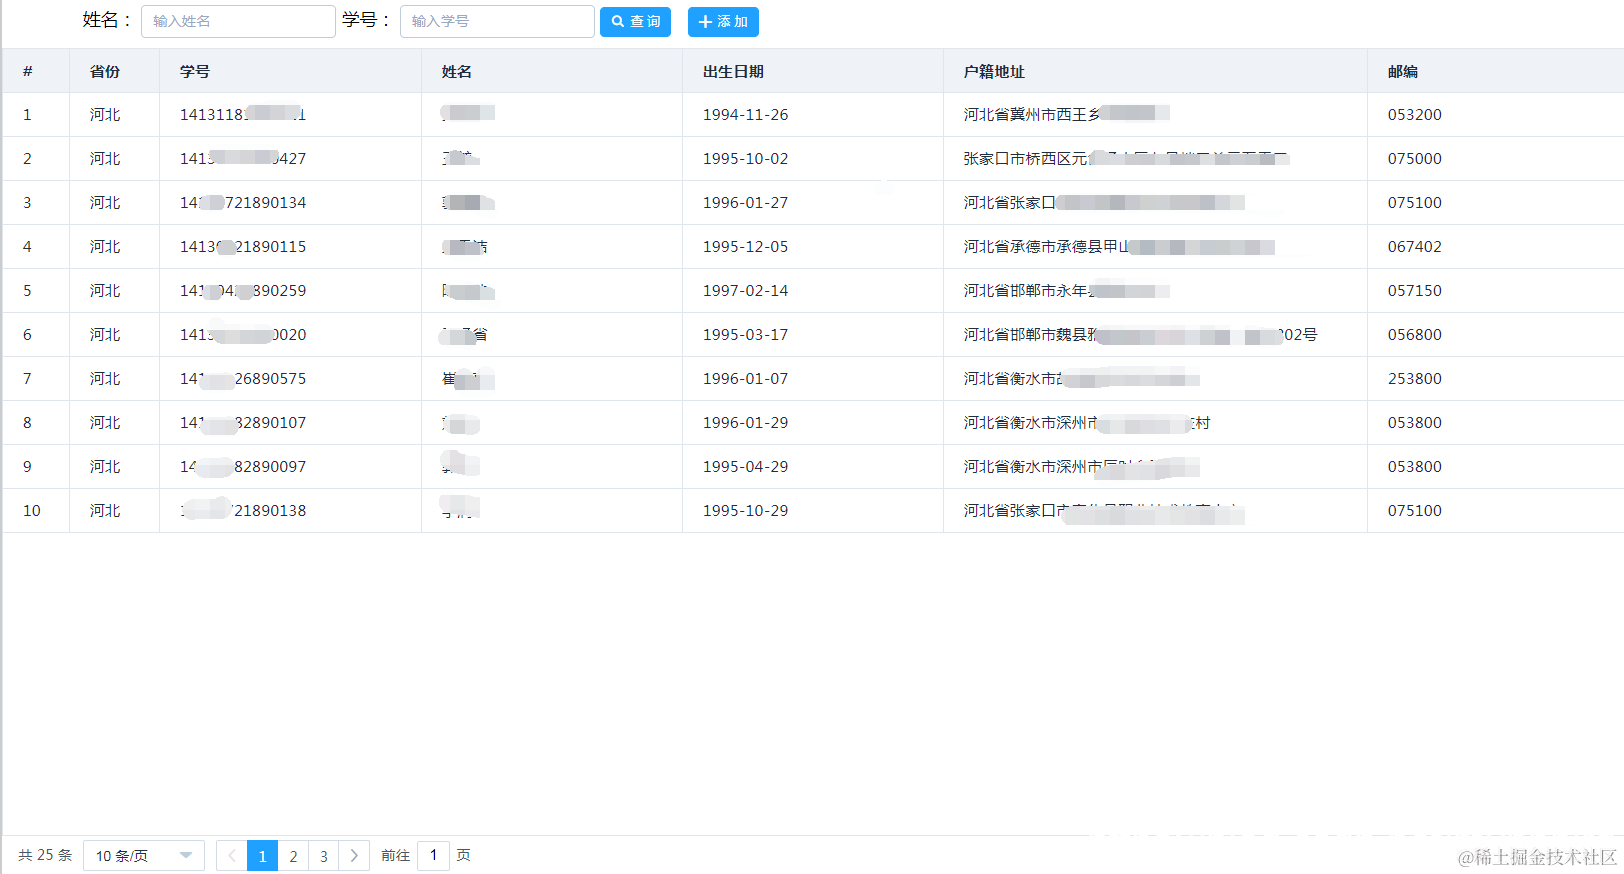Click postal code 056800
The image size is (1624, 874).
[1414, 335]
